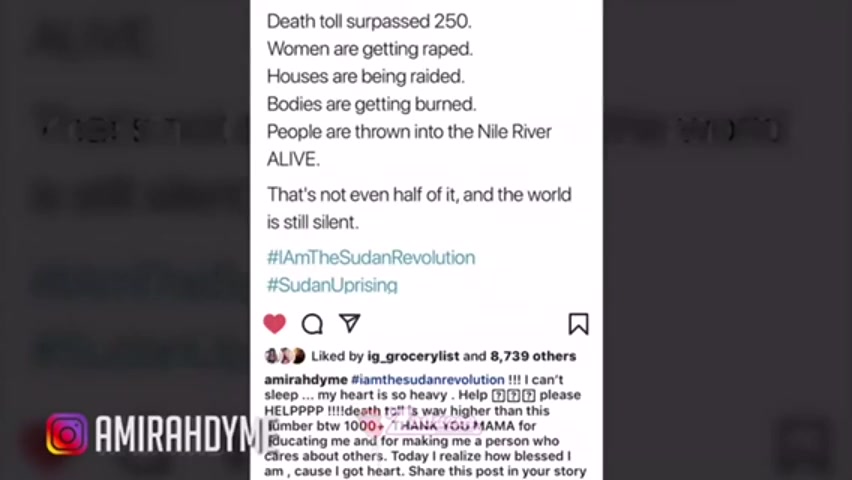
Task: Unlike the post with red heart icon
Action: click(274, 323)
